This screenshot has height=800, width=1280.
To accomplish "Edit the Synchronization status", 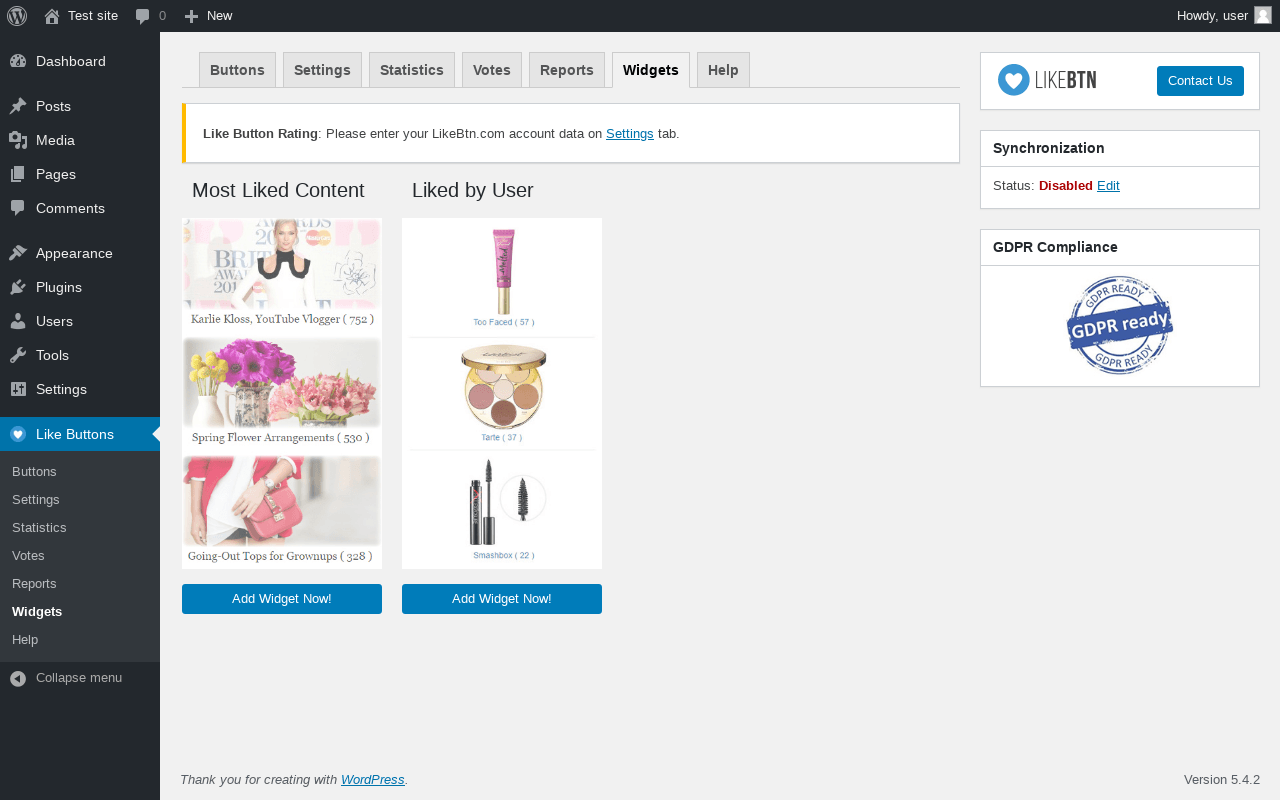I will tap(1108, 186).
